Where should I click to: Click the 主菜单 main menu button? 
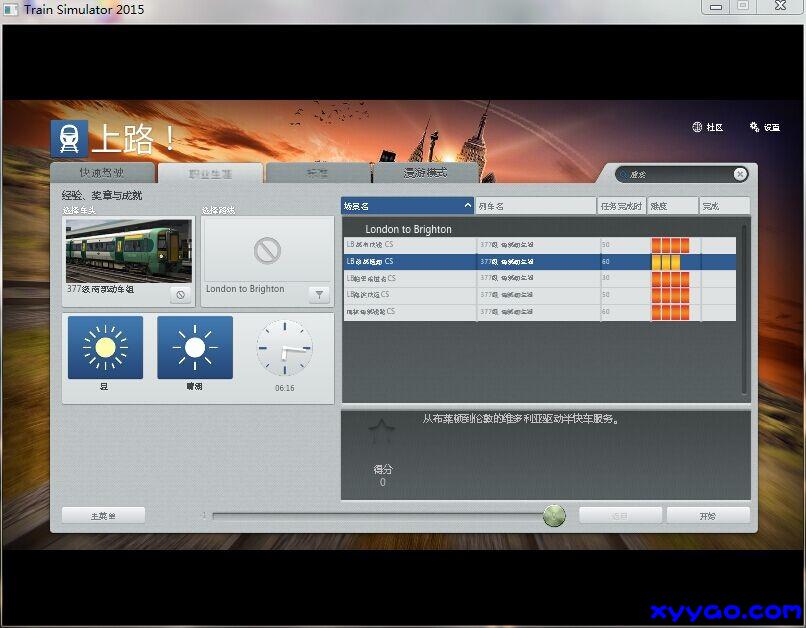tap(103, 516)
